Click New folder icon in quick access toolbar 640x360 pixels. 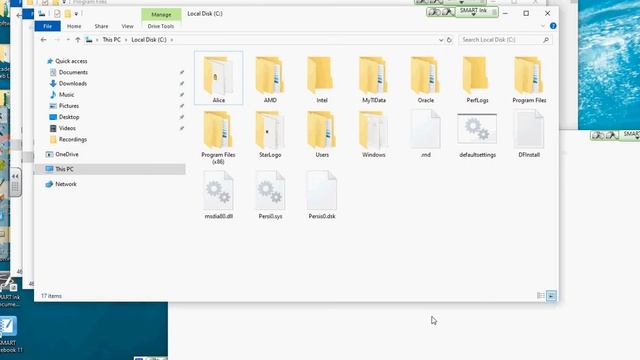click(x=68, y=14)
